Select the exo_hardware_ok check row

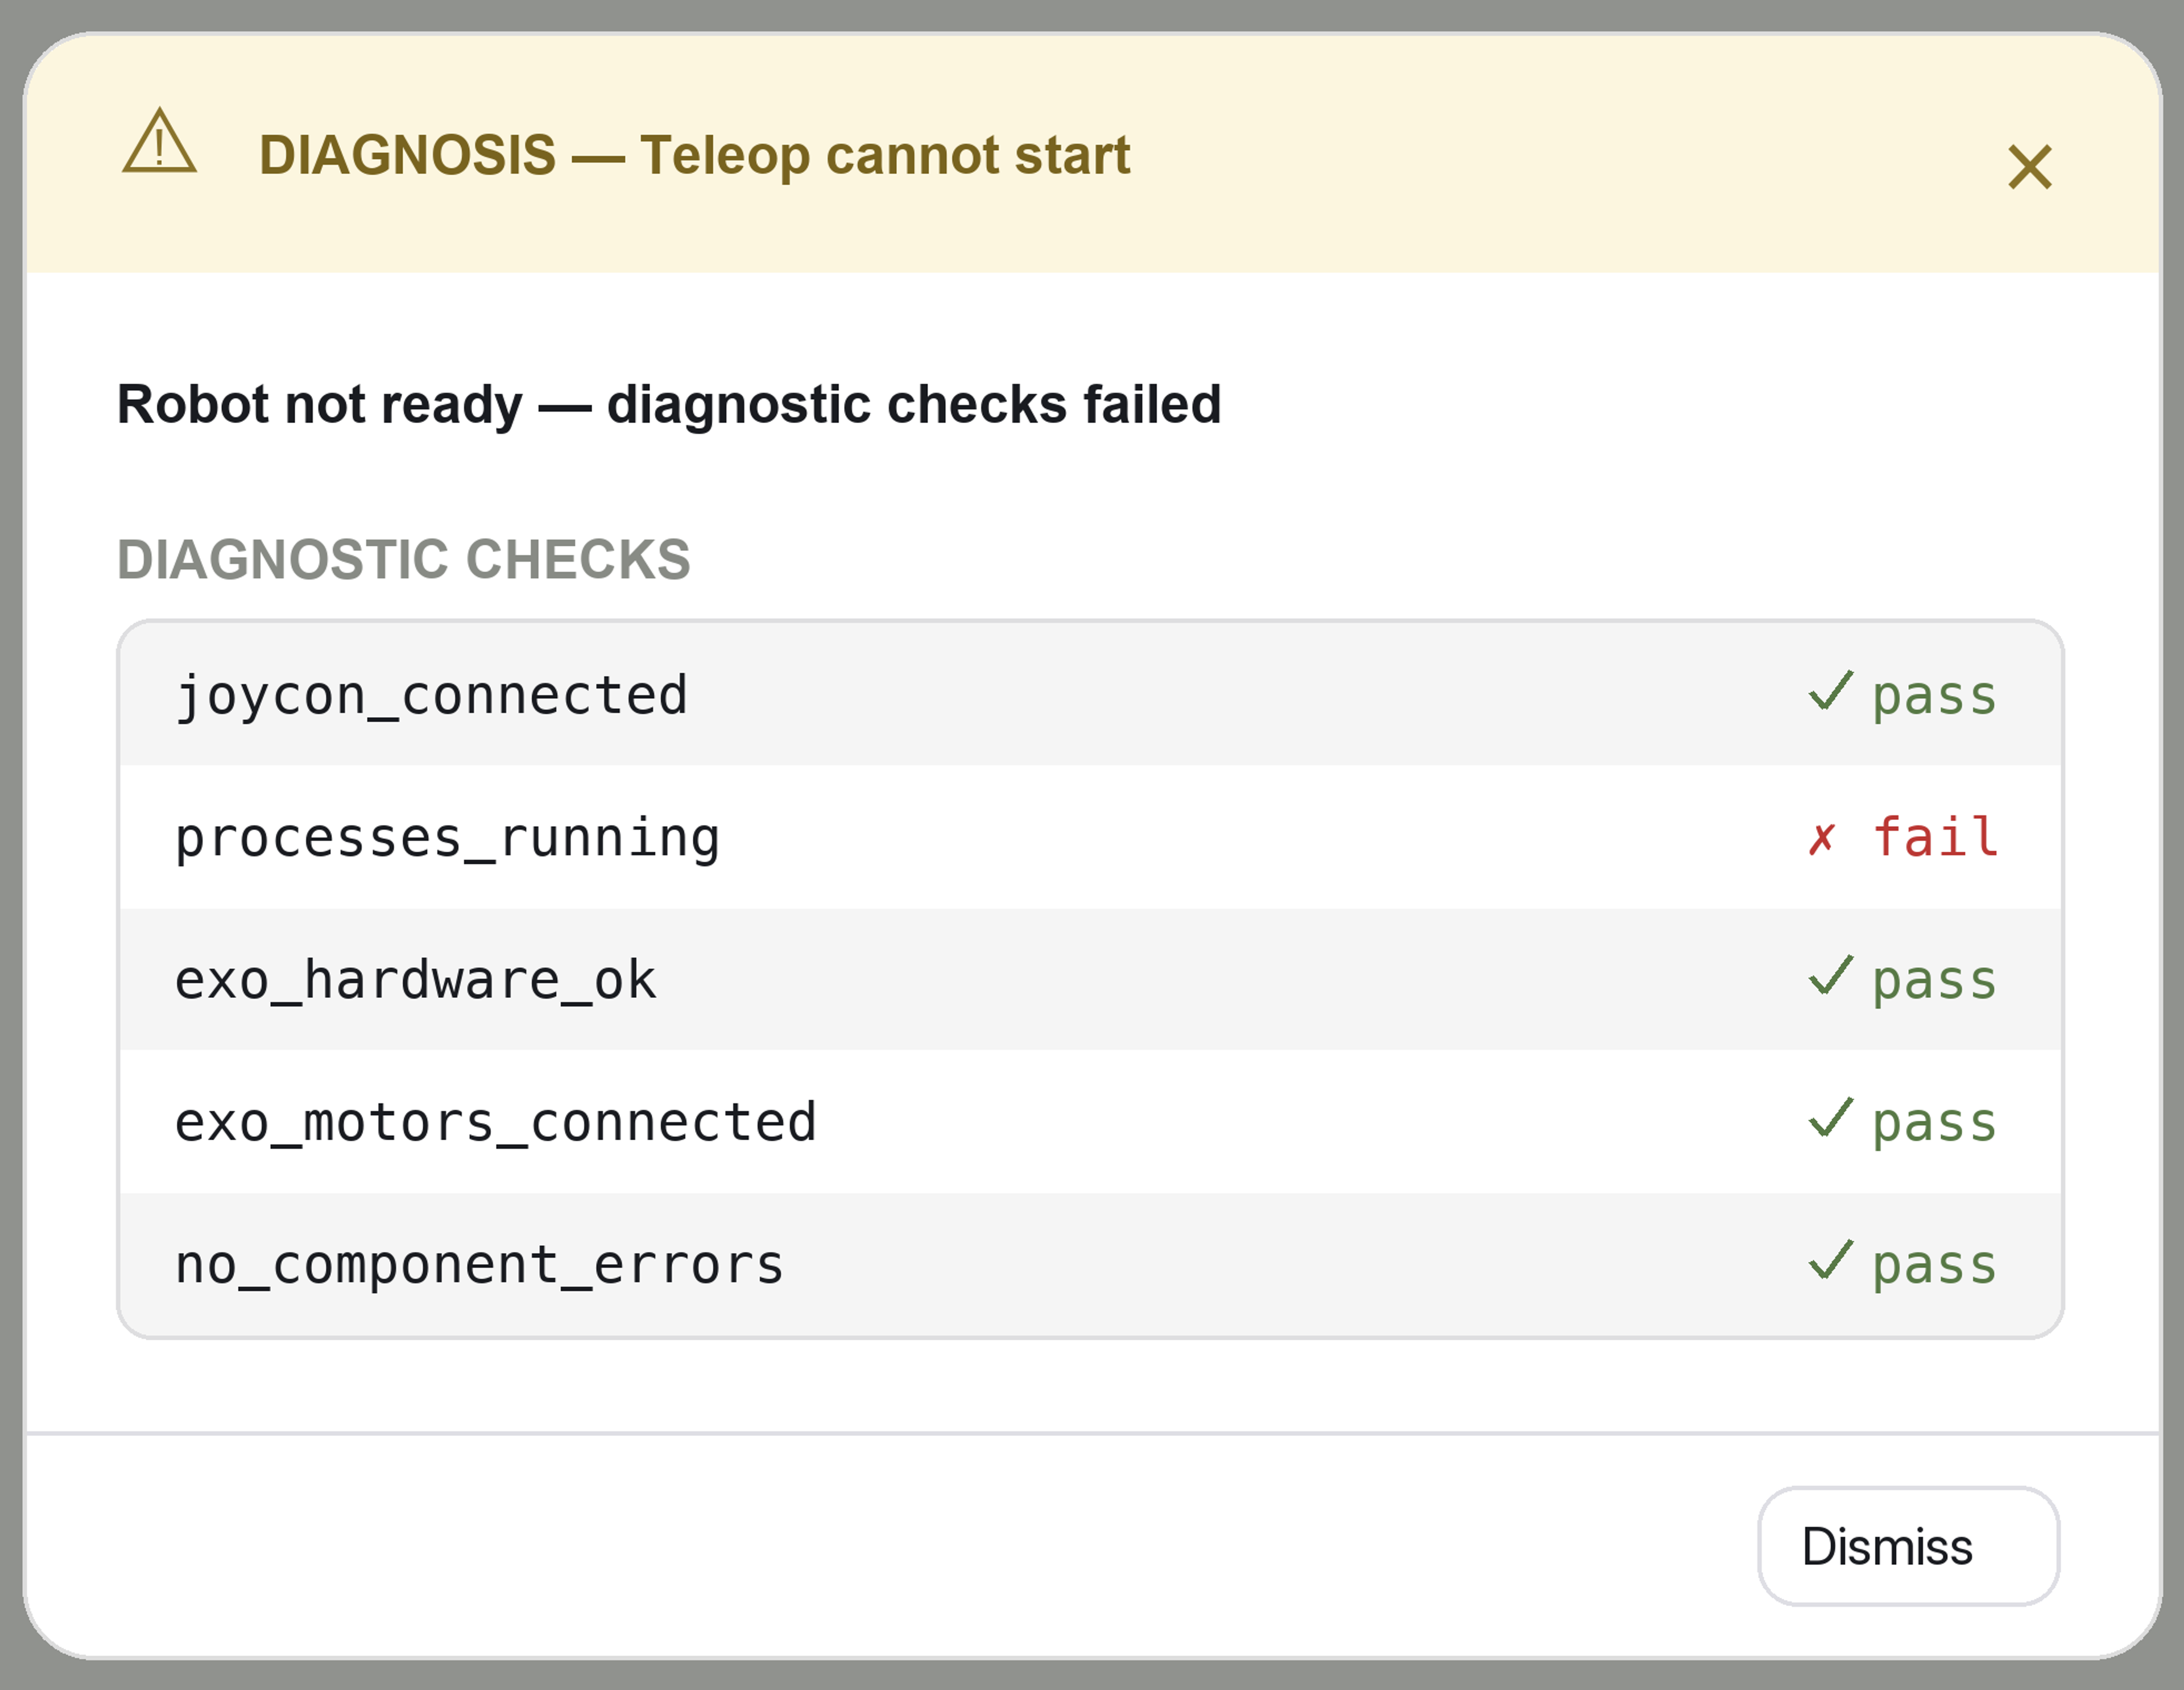click(x=1090, y=979)
